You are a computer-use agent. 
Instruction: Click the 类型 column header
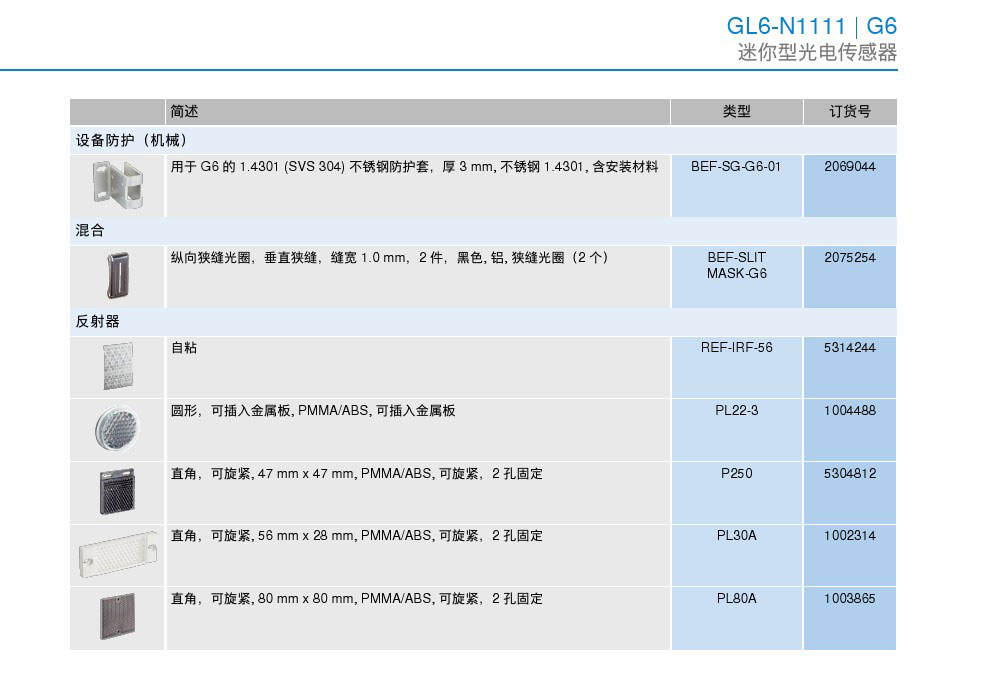[x=736, y=111]
